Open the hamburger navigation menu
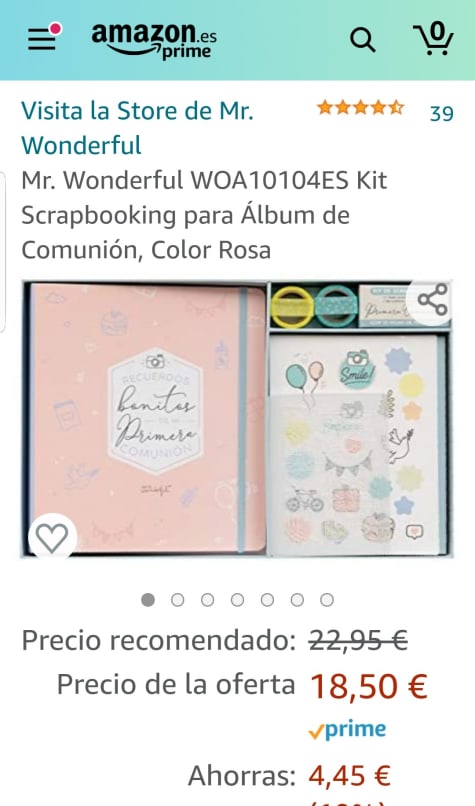Image resolution: width=475 pixels, height=806 pixels. pos(43,38)
